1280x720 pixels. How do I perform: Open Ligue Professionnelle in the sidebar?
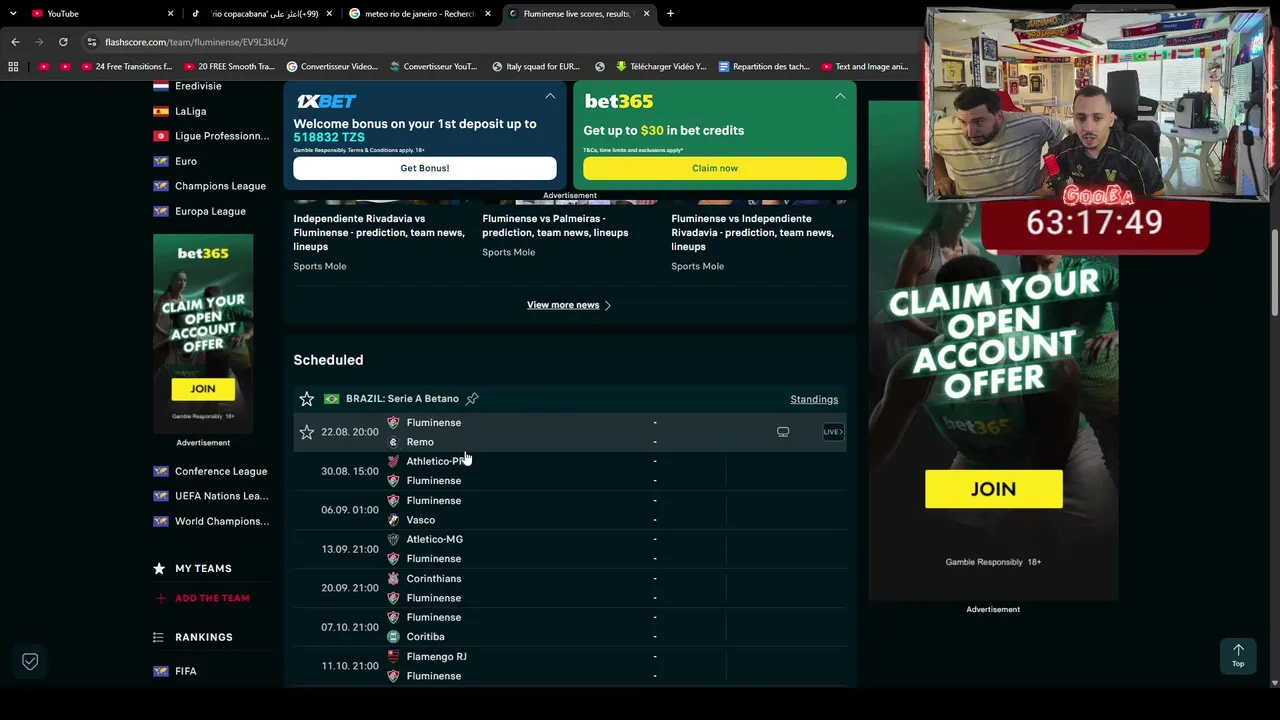(222, 136)
